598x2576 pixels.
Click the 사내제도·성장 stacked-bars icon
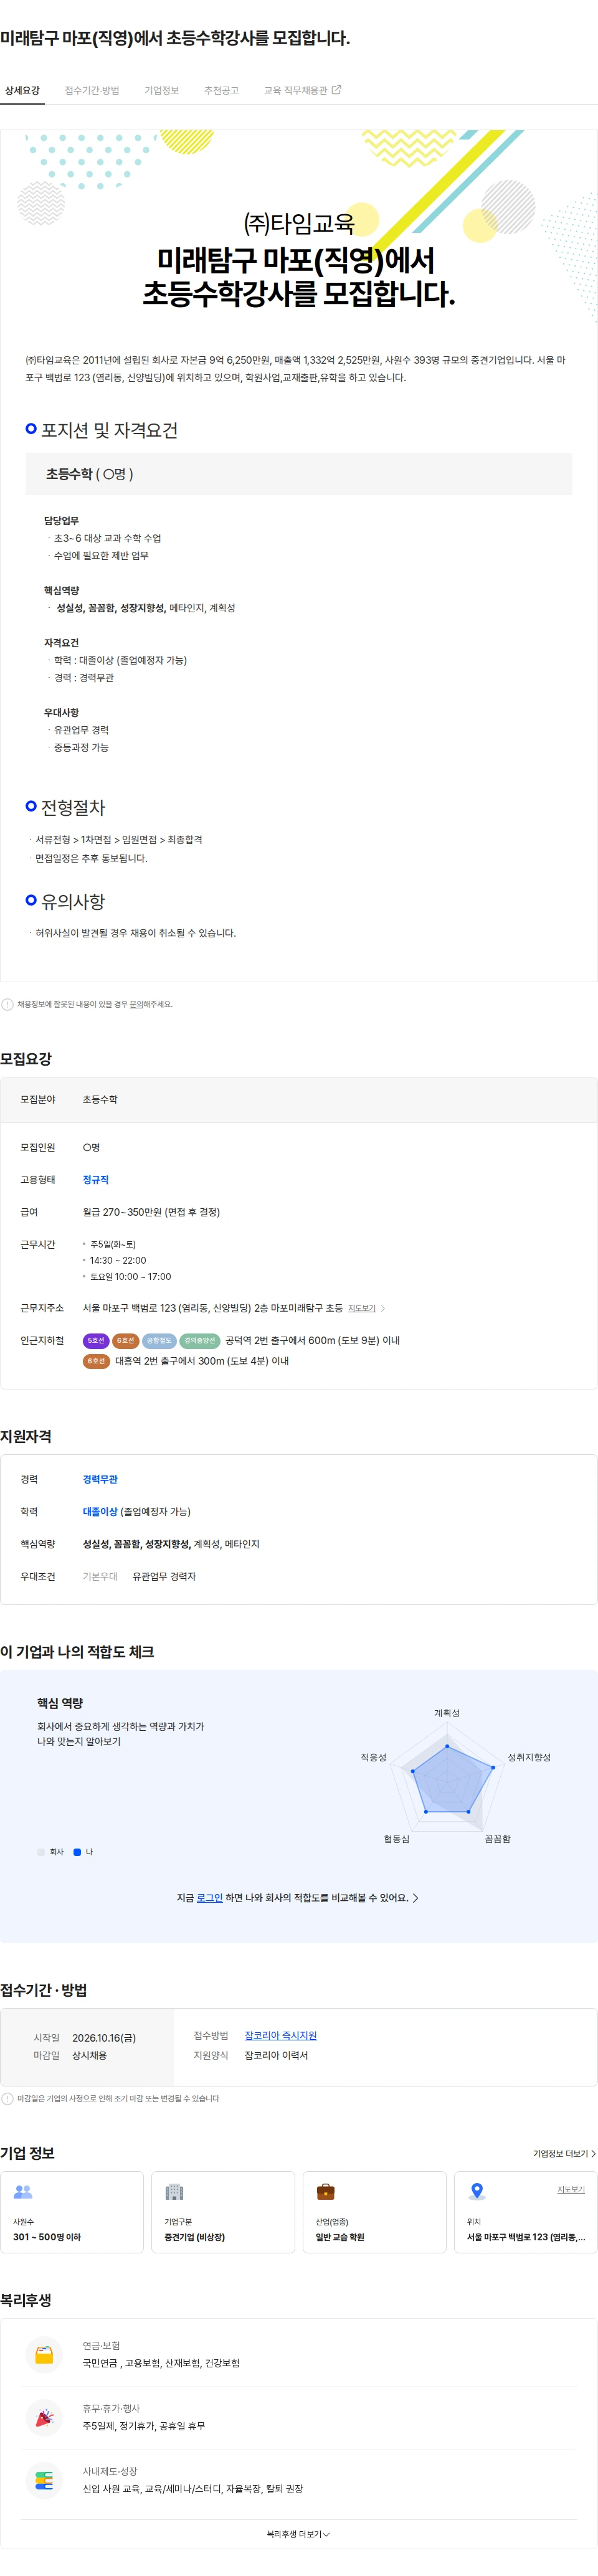point(44,2480)
